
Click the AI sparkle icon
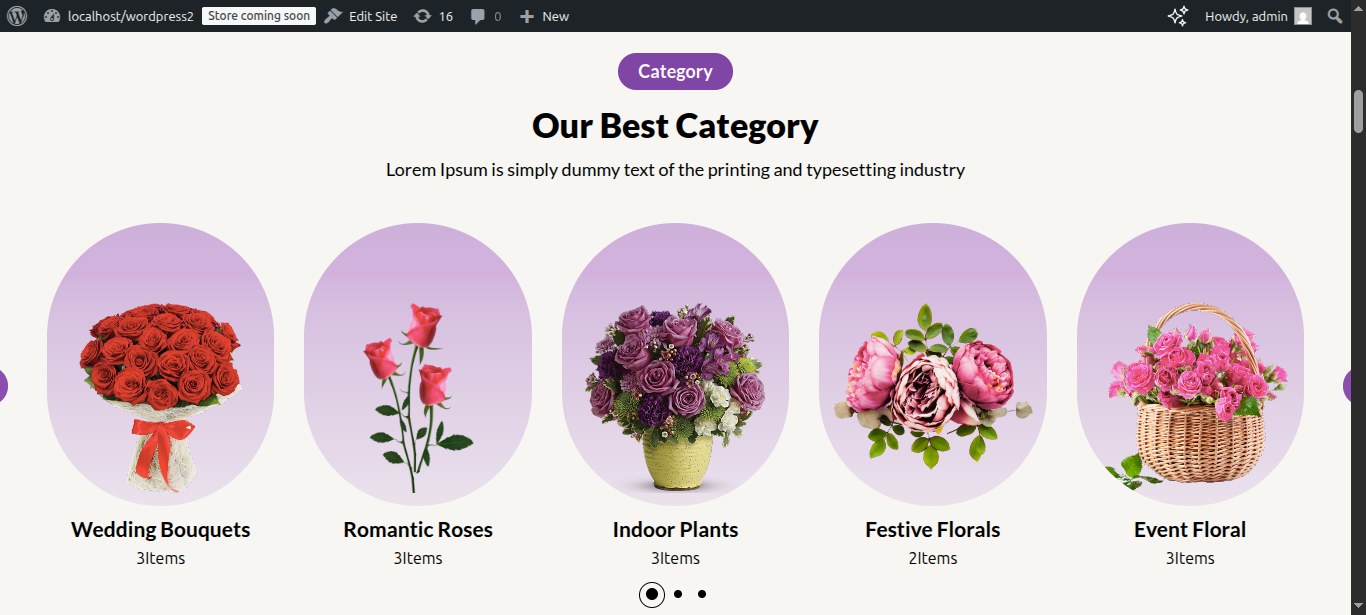coord(1178,16)
